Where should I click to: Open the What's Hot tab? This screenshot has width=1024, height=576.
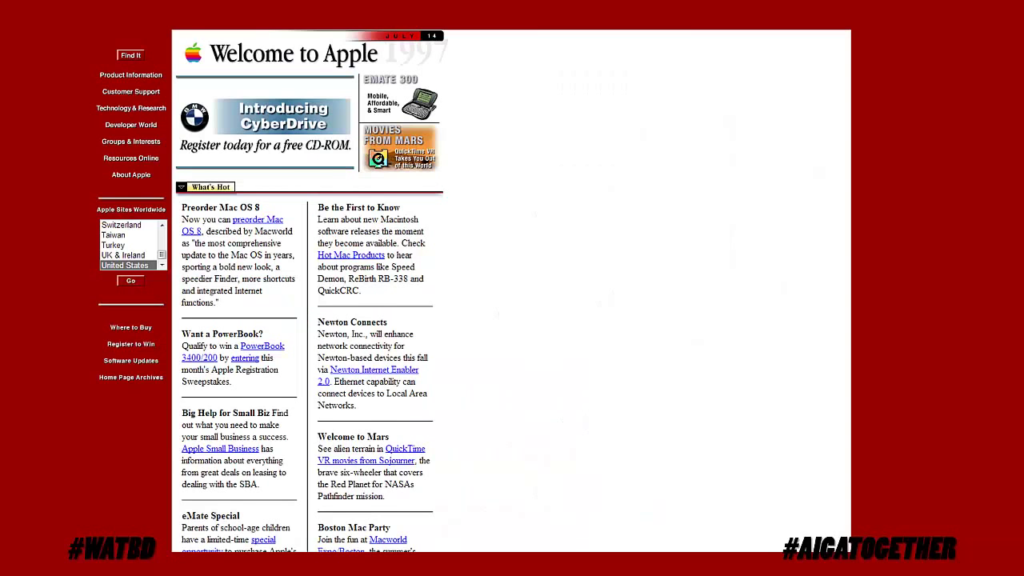(x=210, y=187)
